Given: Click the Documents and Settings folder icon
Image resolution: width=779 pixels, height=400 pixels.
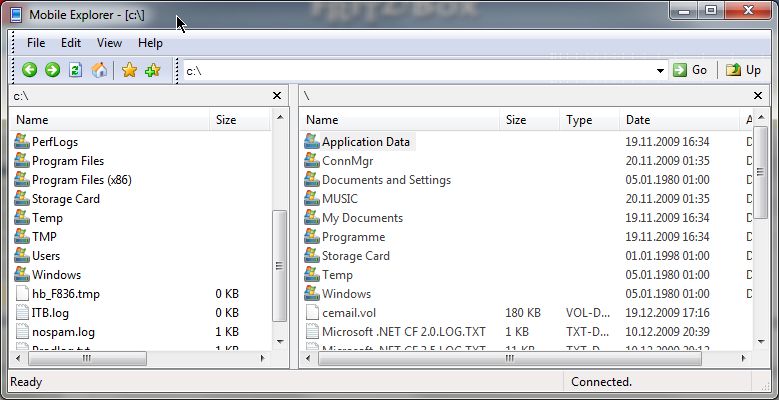Looking at the screenshot, I should click(312, 179).
